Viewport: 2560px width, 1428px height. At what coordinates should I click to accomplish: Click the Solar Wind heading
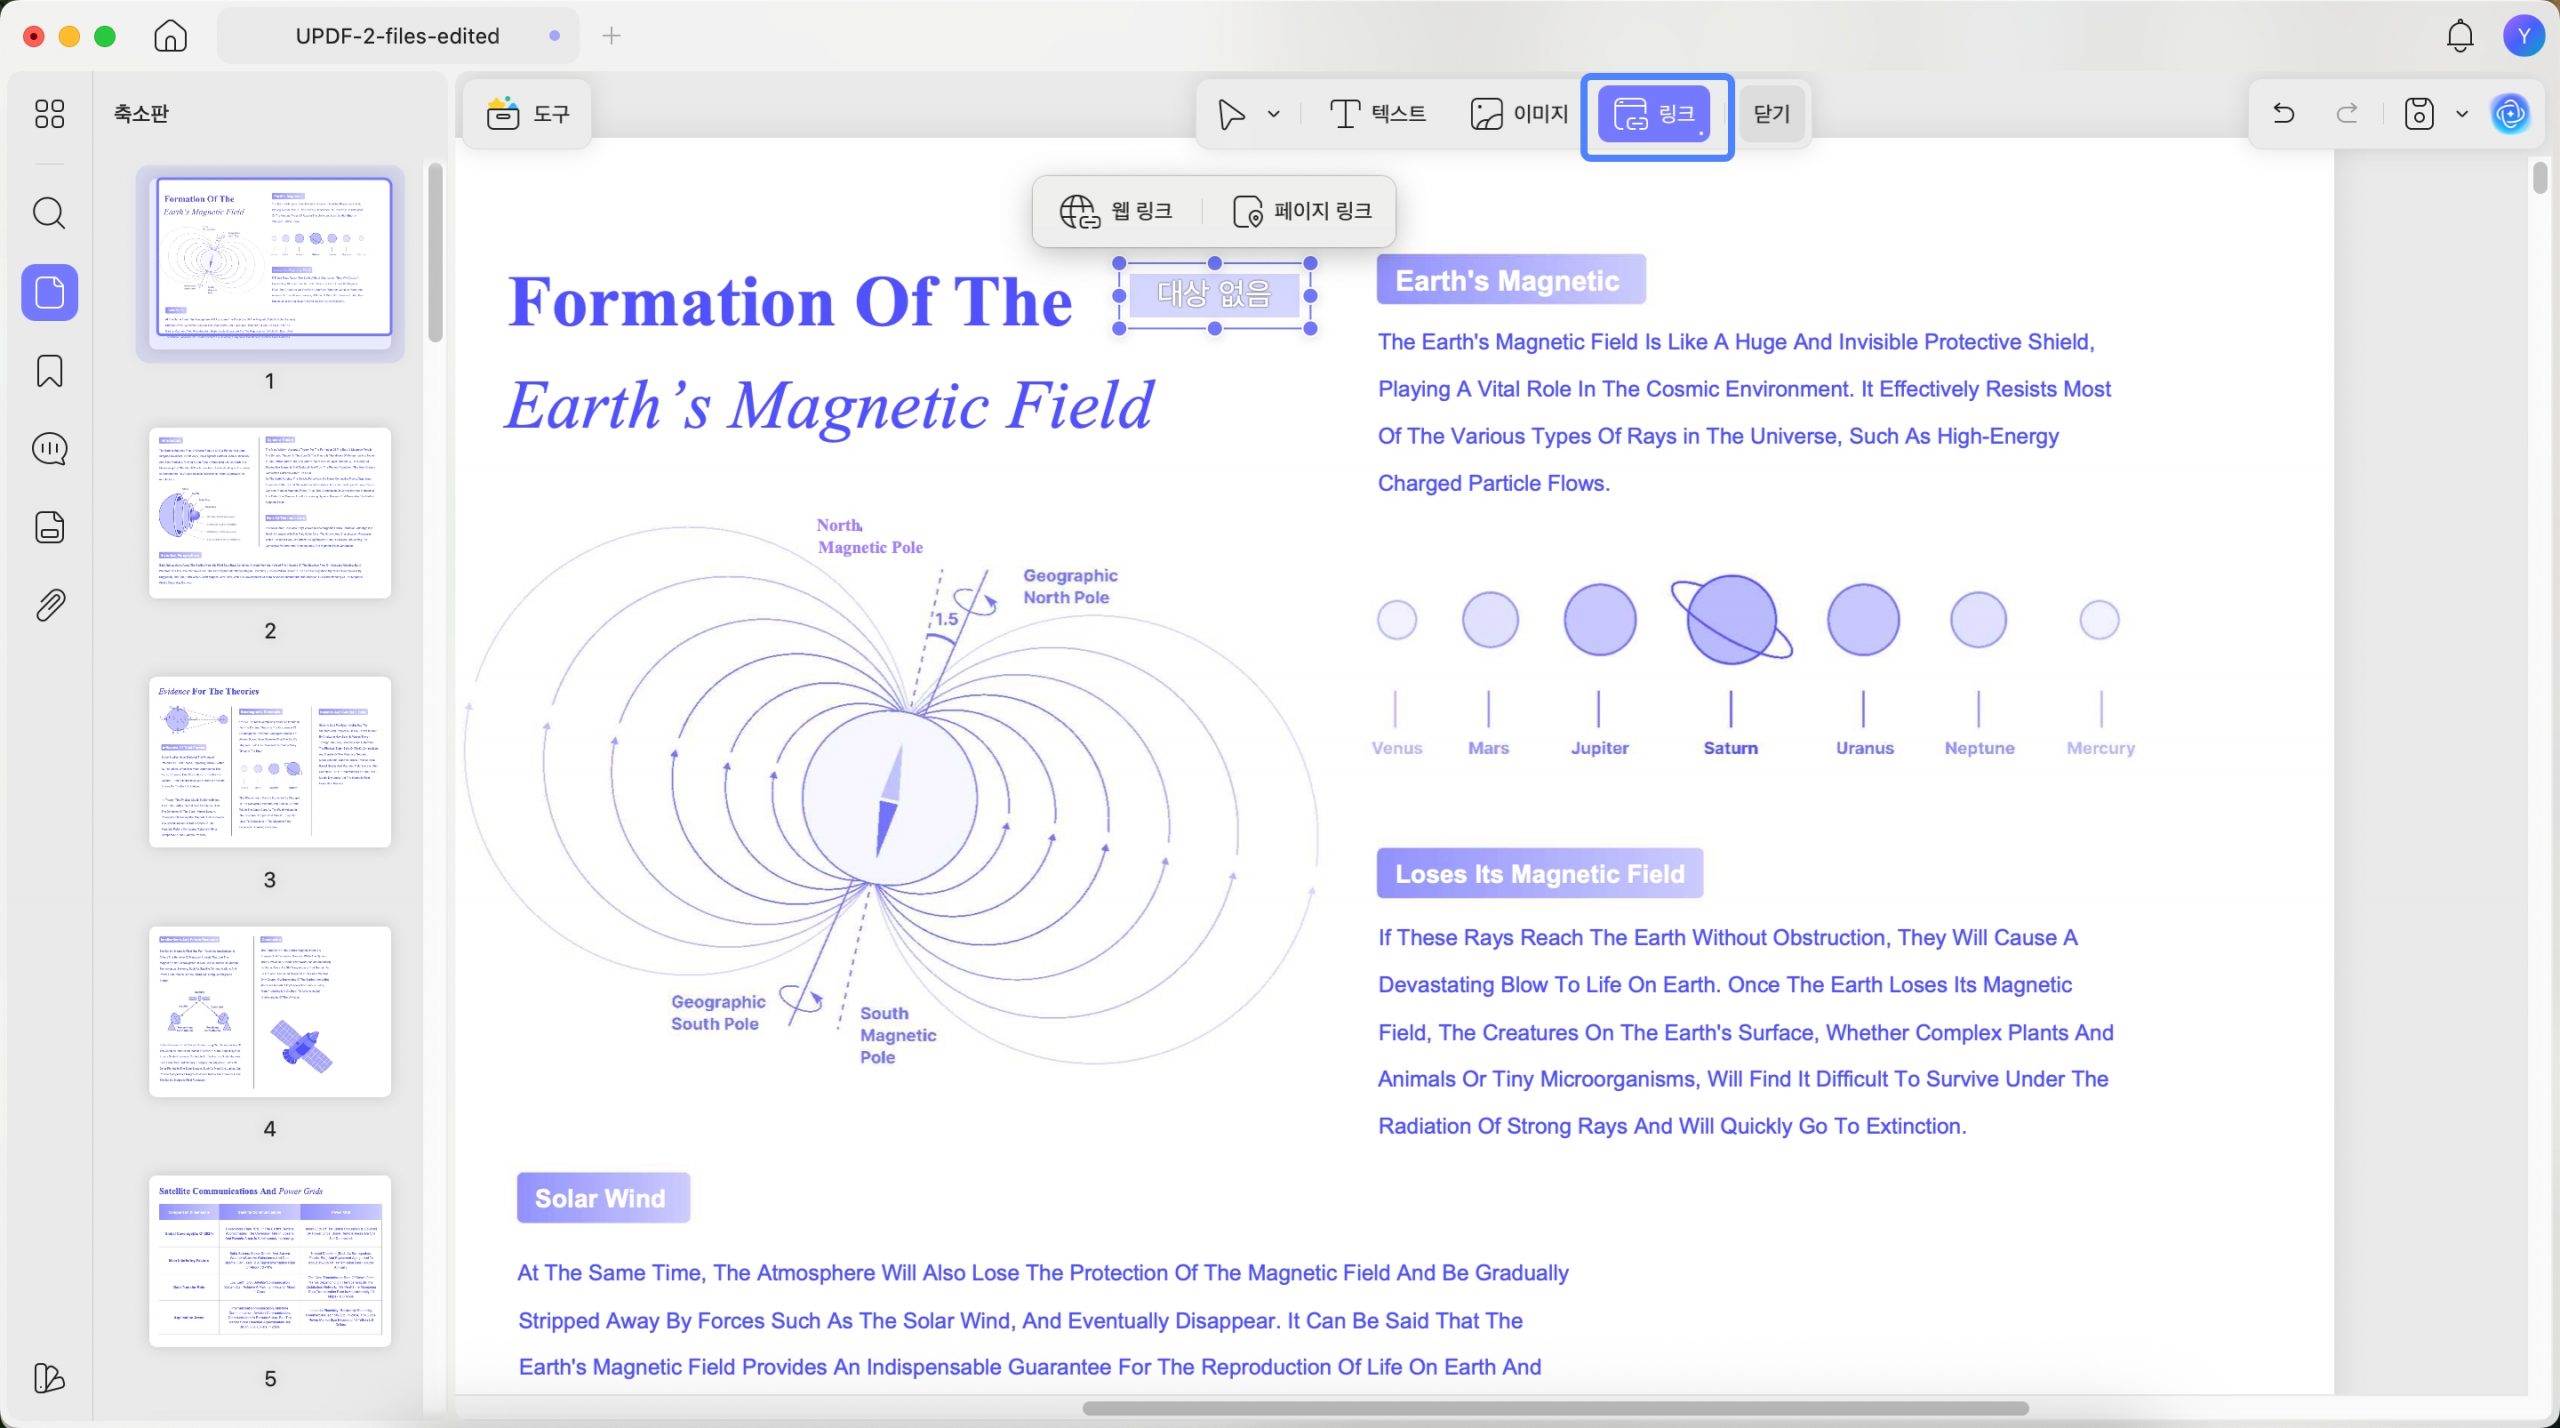coord(602,1198)
